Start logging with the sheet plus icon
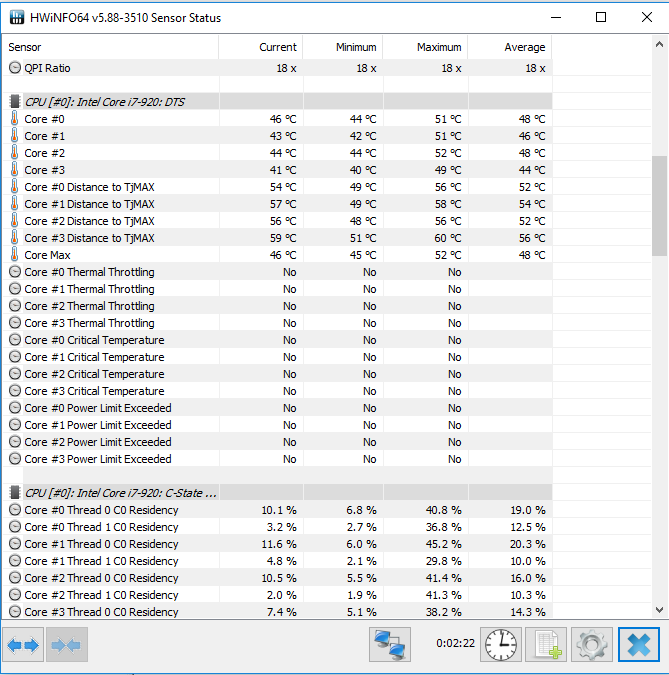 pos(546,644)
